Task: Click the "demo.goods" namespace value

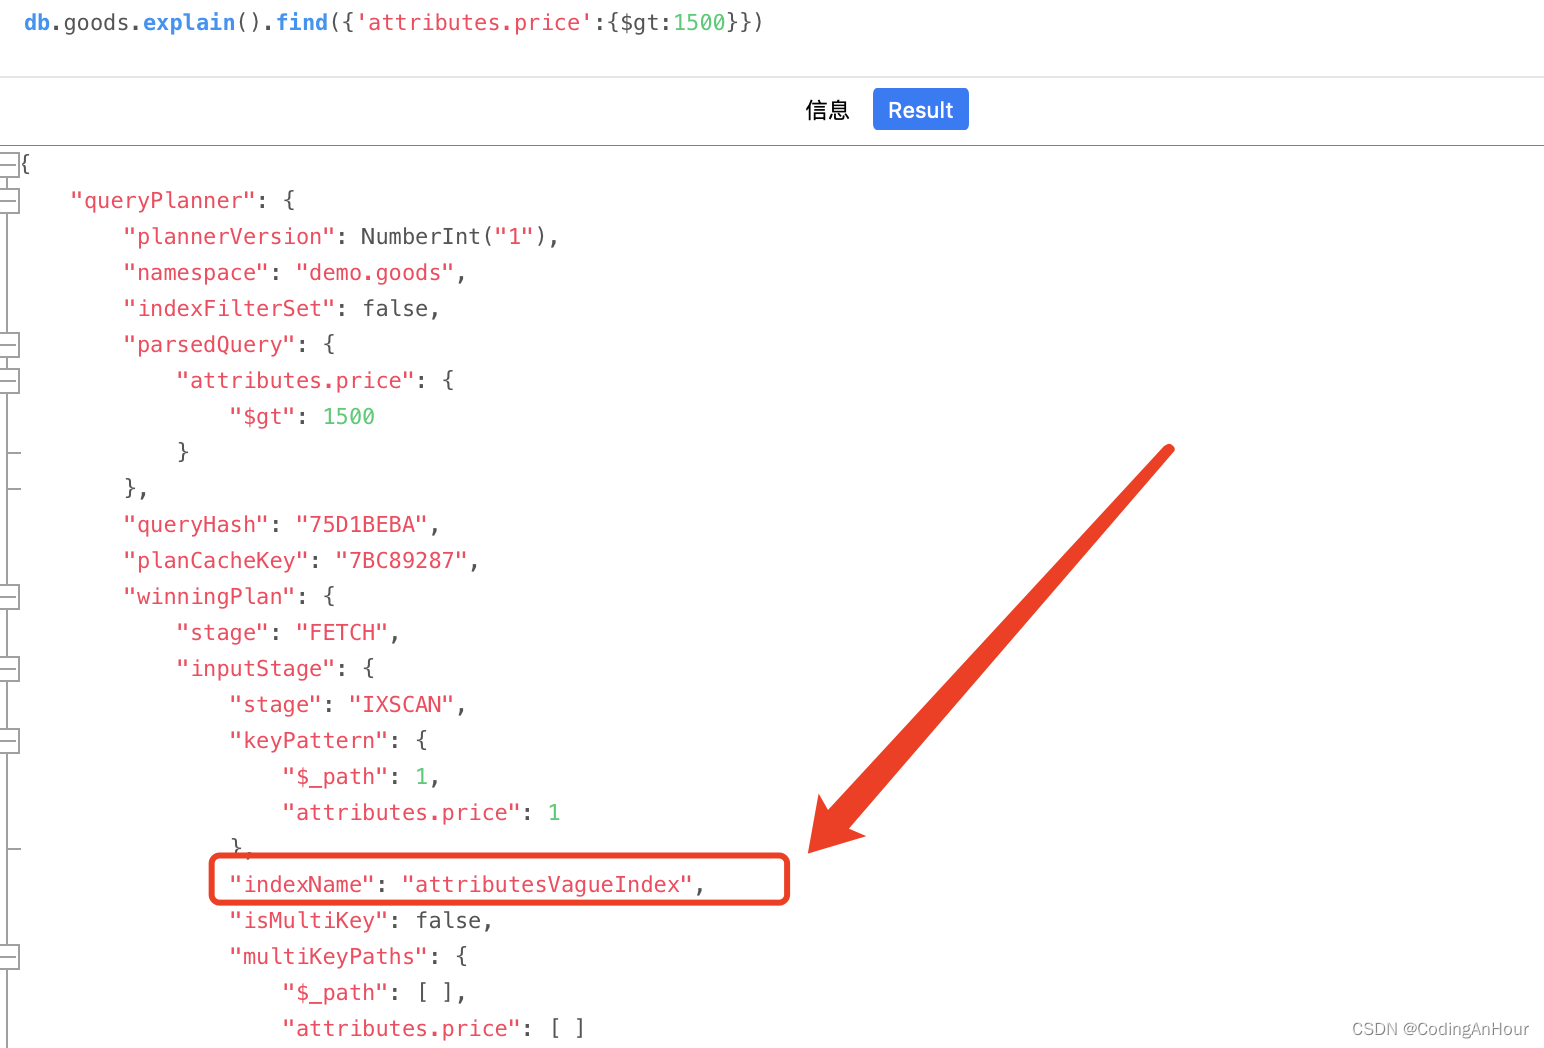Action: click(x=375, y=273)
